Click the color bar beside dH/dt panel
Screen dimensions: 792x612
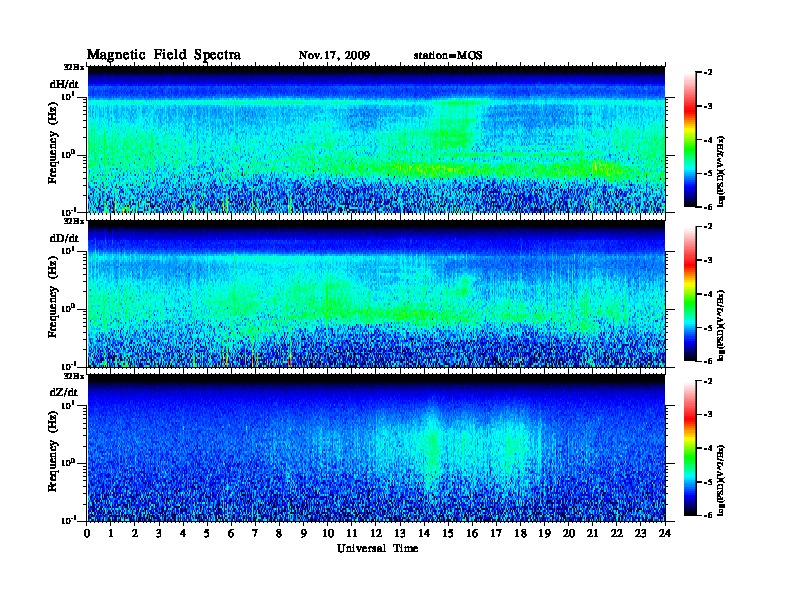tap(690, 139)
